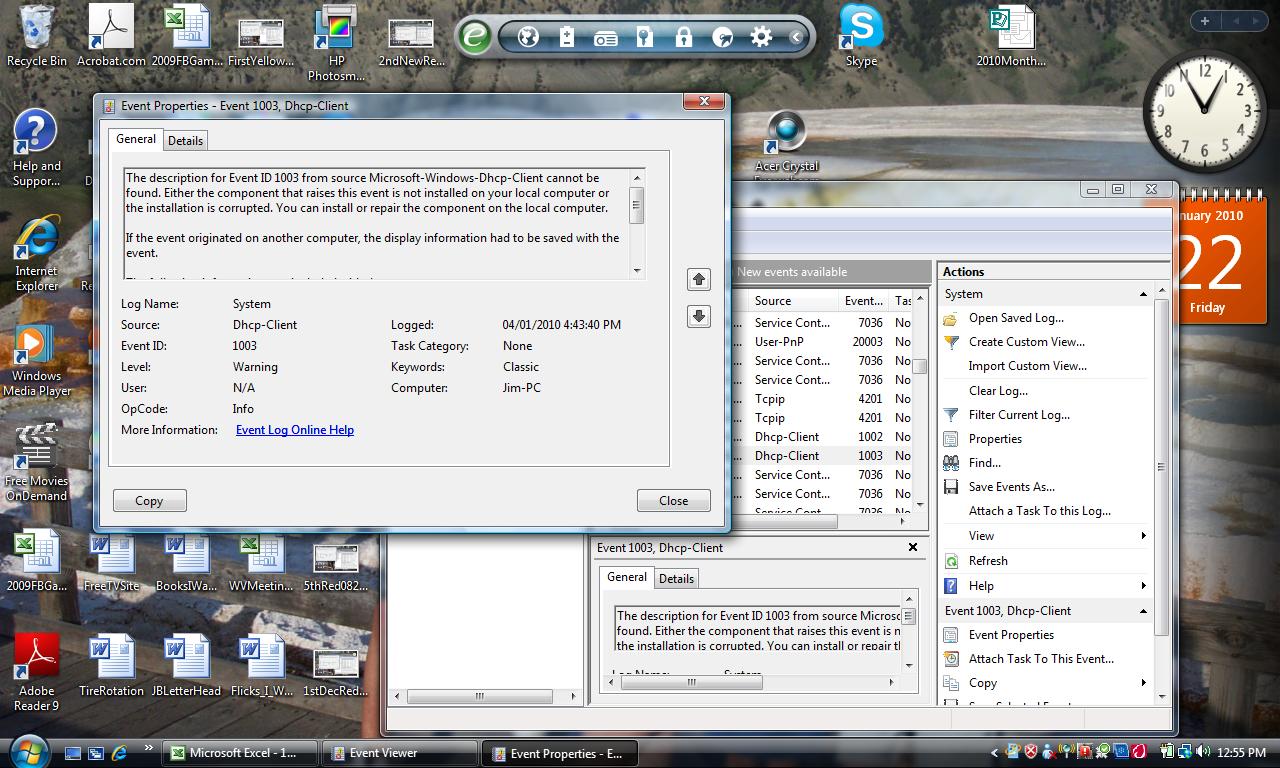
Task: Select General tab in Event Viewer preview pane
Action: 627,577
